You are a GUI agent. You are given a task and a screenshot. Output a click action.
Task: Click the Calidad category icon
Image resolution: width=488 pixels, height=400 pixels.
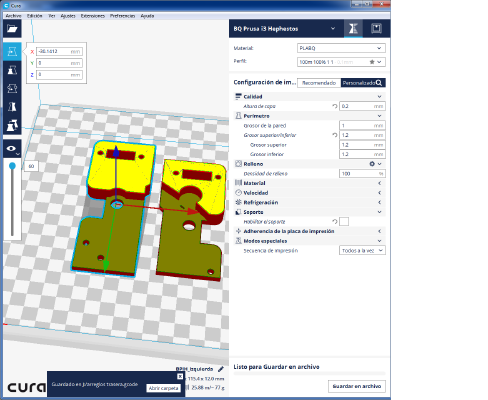(238, 97)
